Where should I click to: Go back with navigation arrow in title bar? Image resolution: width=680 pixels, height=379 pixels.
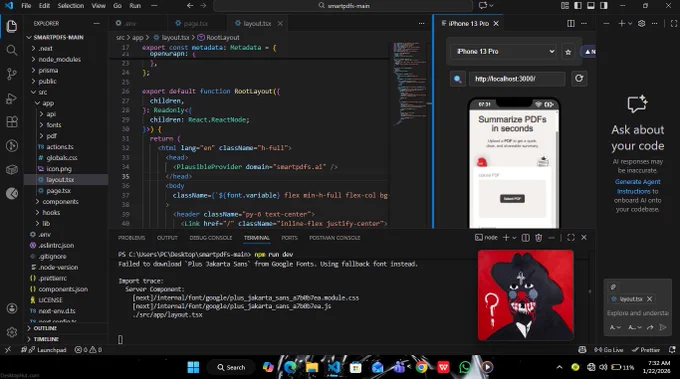coord(190,6)
